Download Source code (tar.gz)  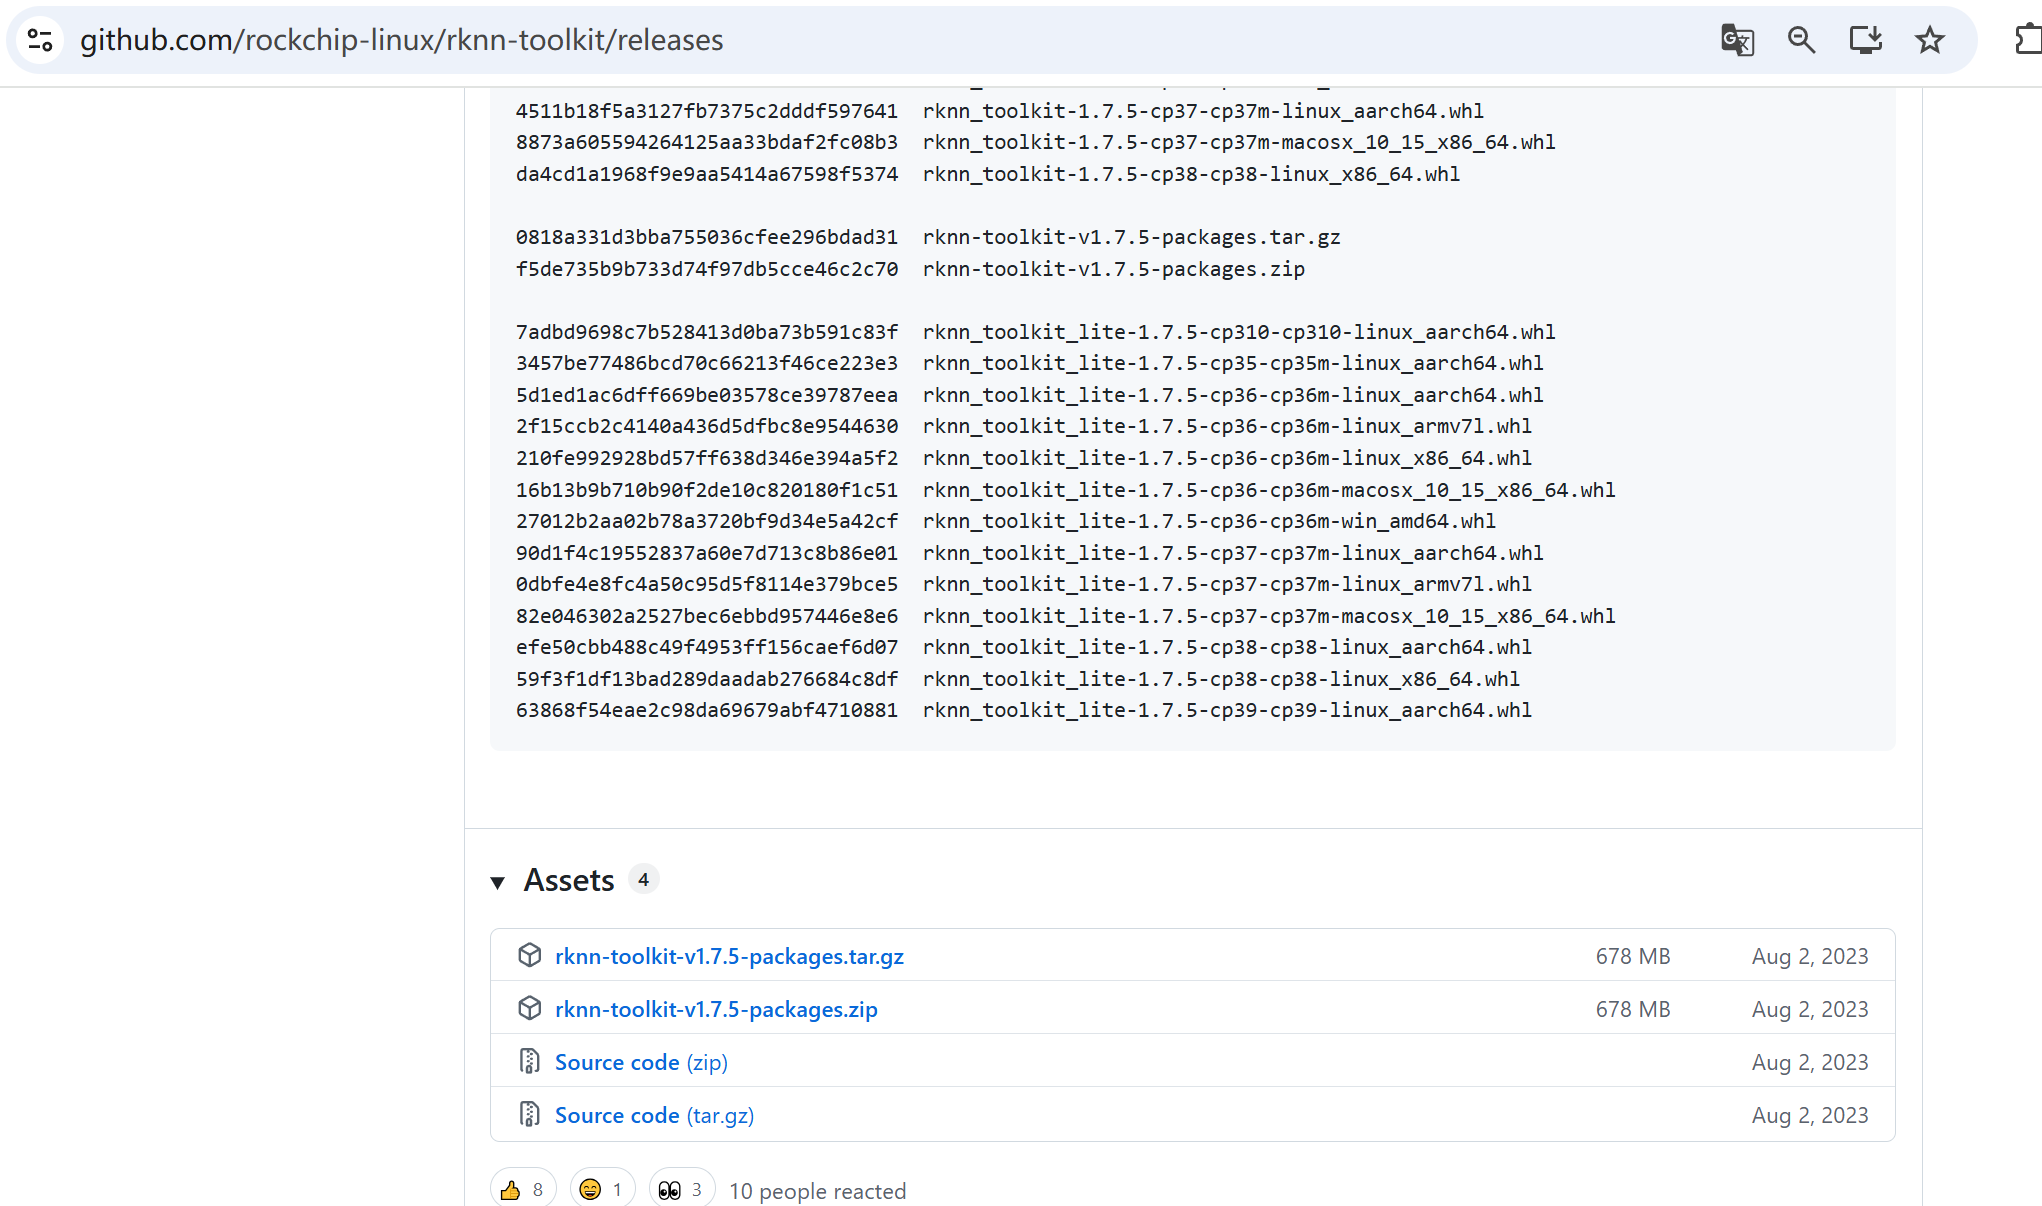[x=654, y=1115]
